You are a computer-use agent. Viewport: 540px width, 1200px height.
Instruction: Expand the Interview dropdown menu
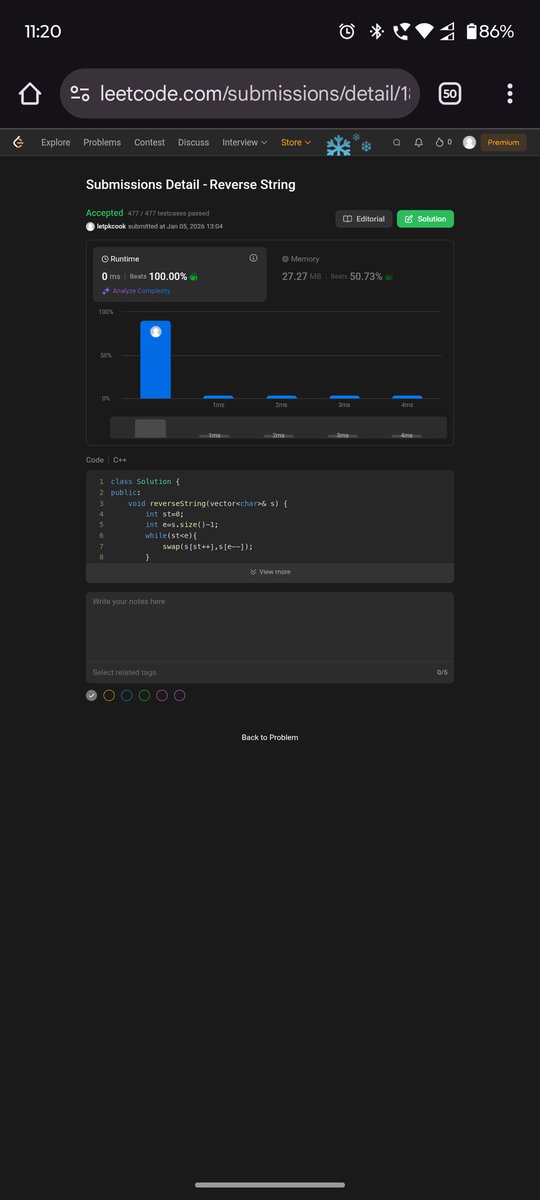click(x=244, y=143)
